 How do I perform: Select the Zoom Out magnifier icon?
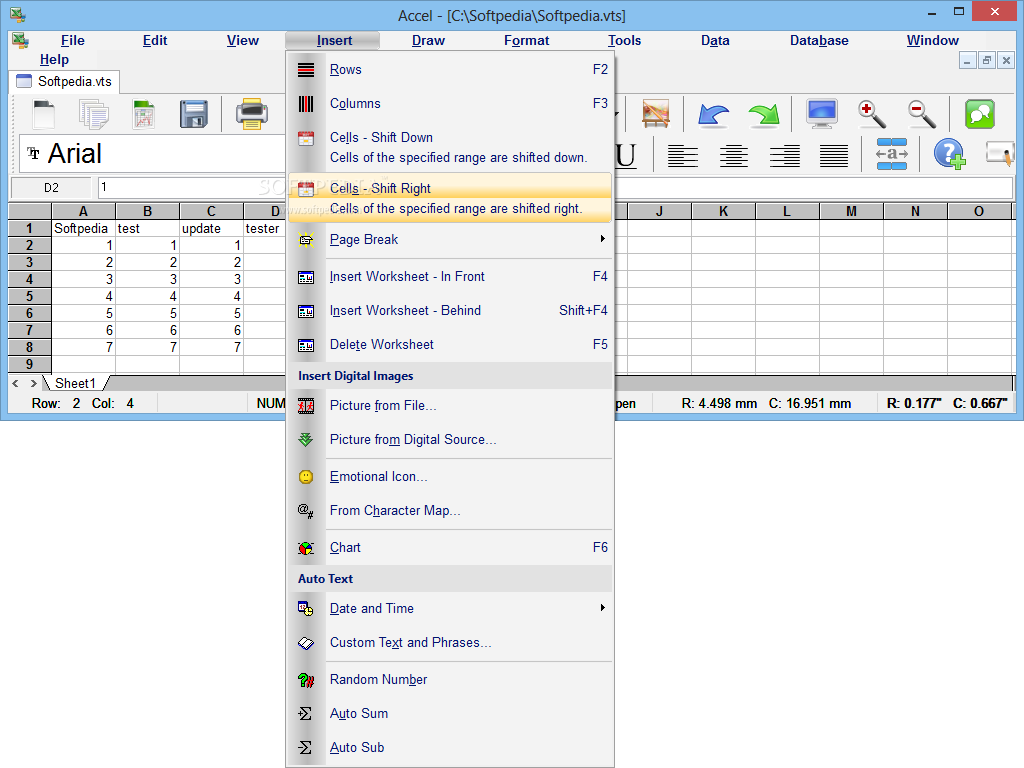point(920,114)
